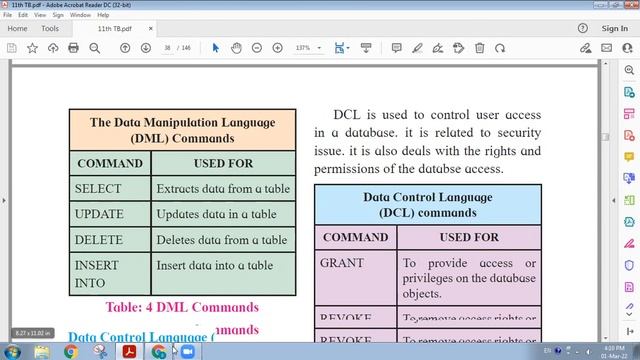Print the document
This screenshot has height=360, width=640.
pyautogui.click(x=73, y=48)
